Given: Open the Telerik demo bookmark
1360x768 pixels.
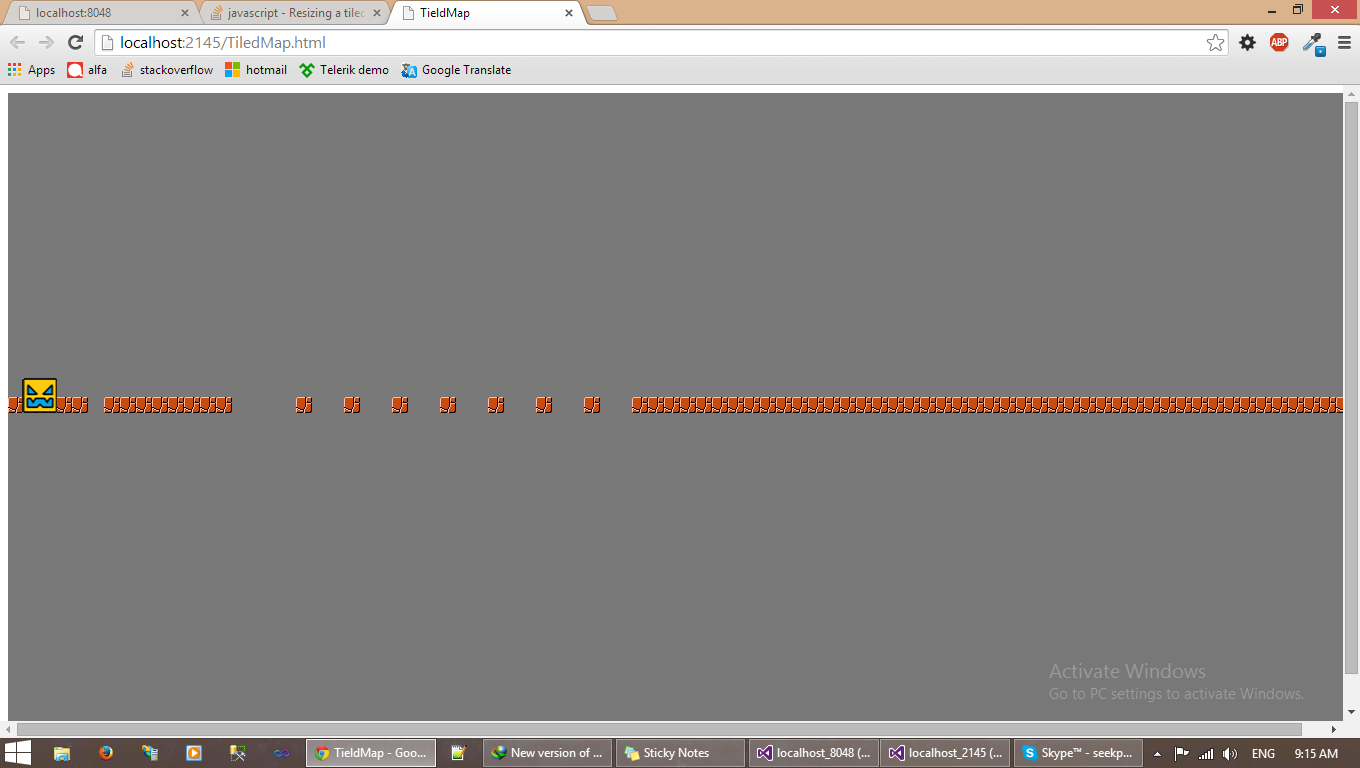Looking at the screenshot, I should [x=344, y=70].
